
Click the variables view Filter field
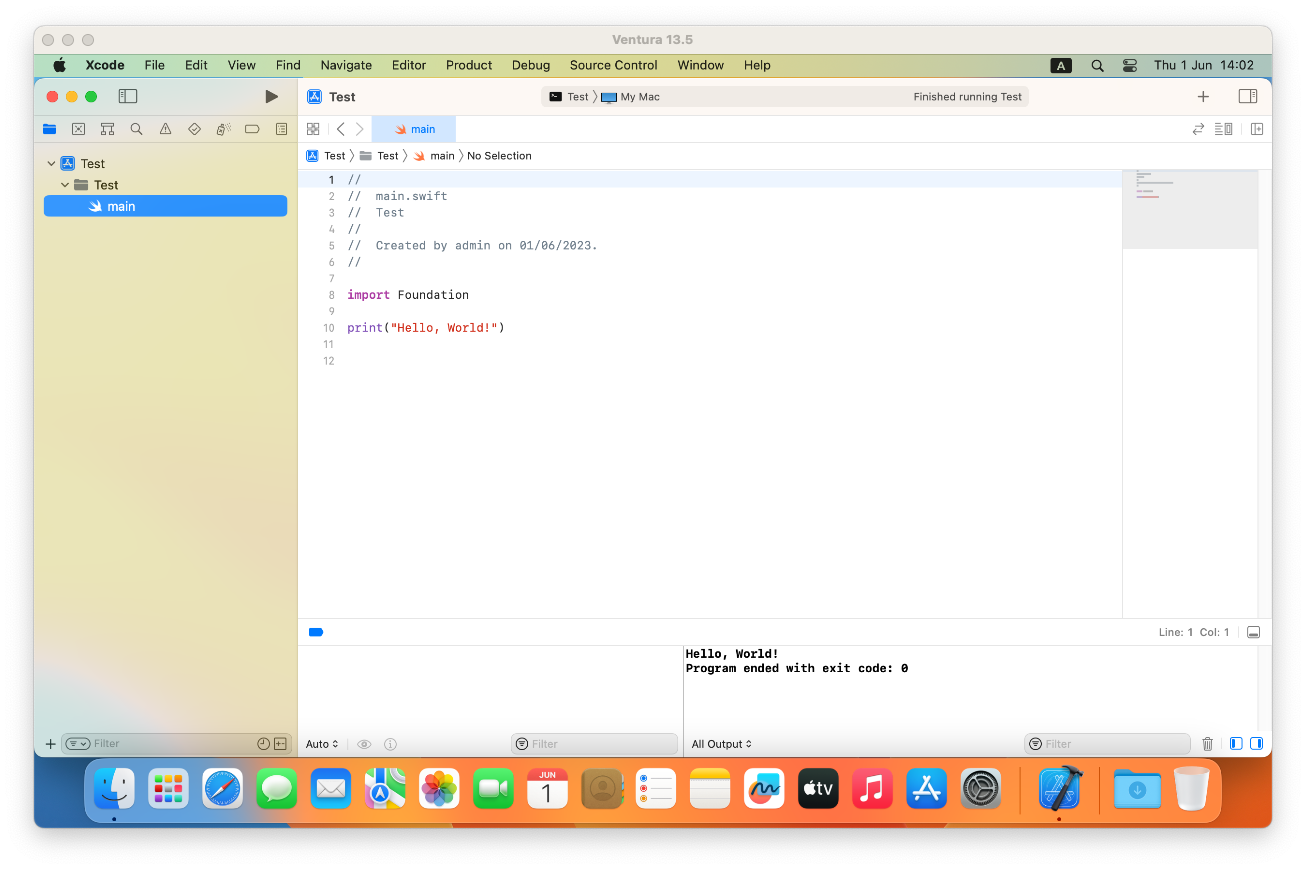pyautogui.click(x=594, y=744)
